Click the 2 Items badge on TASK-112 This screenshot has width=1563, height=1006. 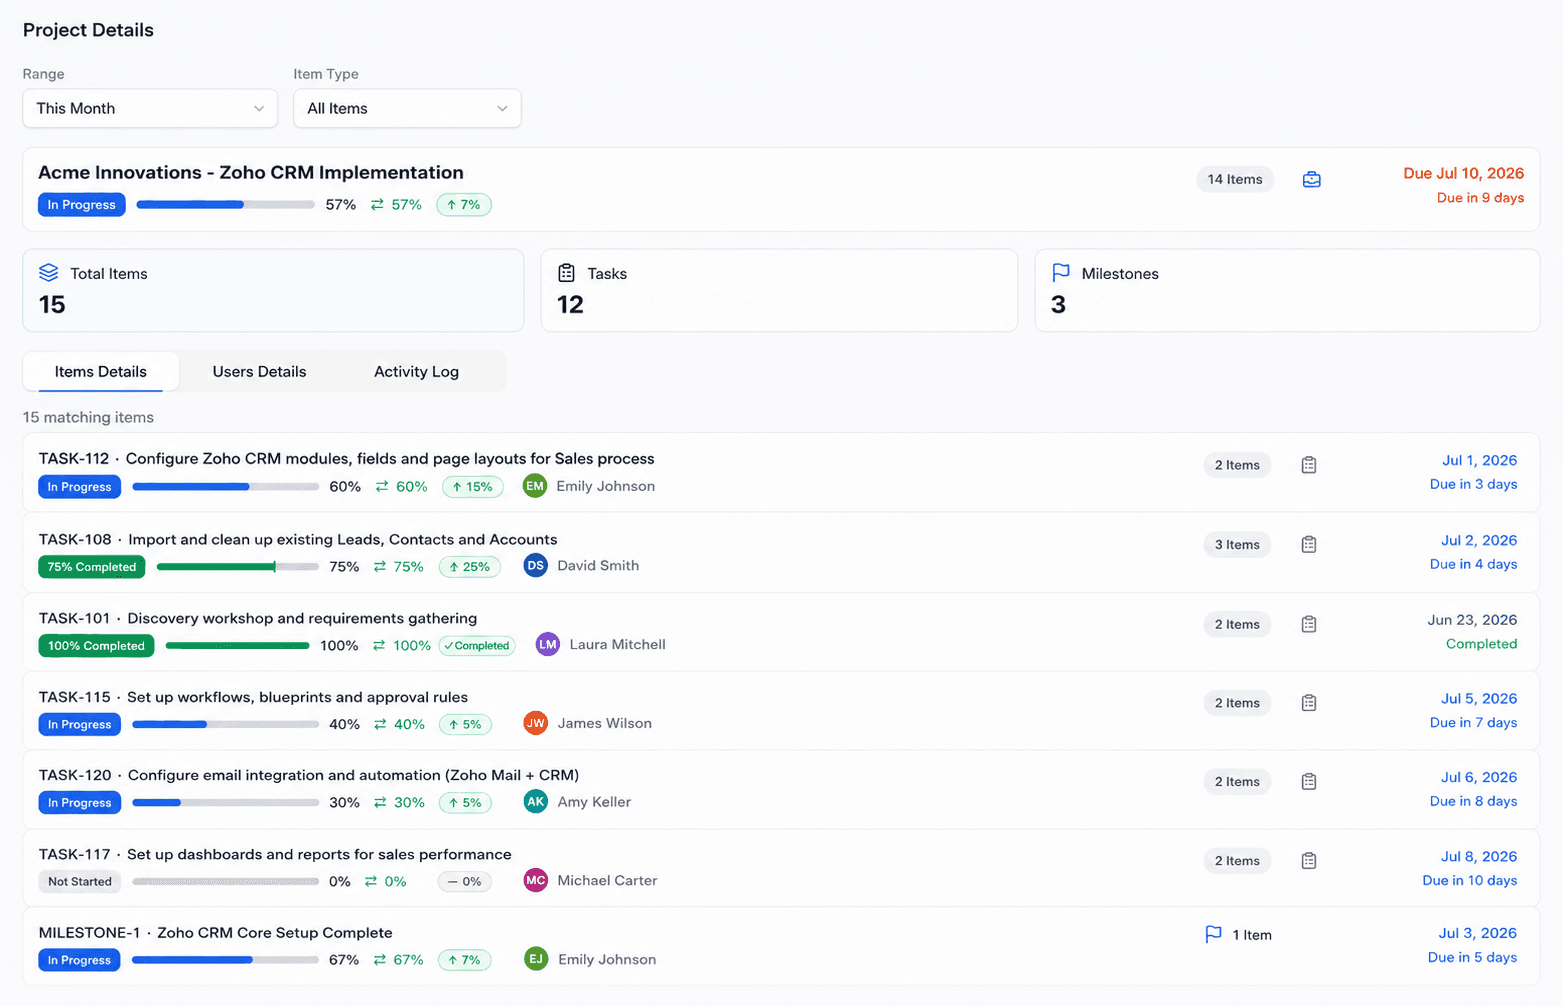click(1237, 465)
